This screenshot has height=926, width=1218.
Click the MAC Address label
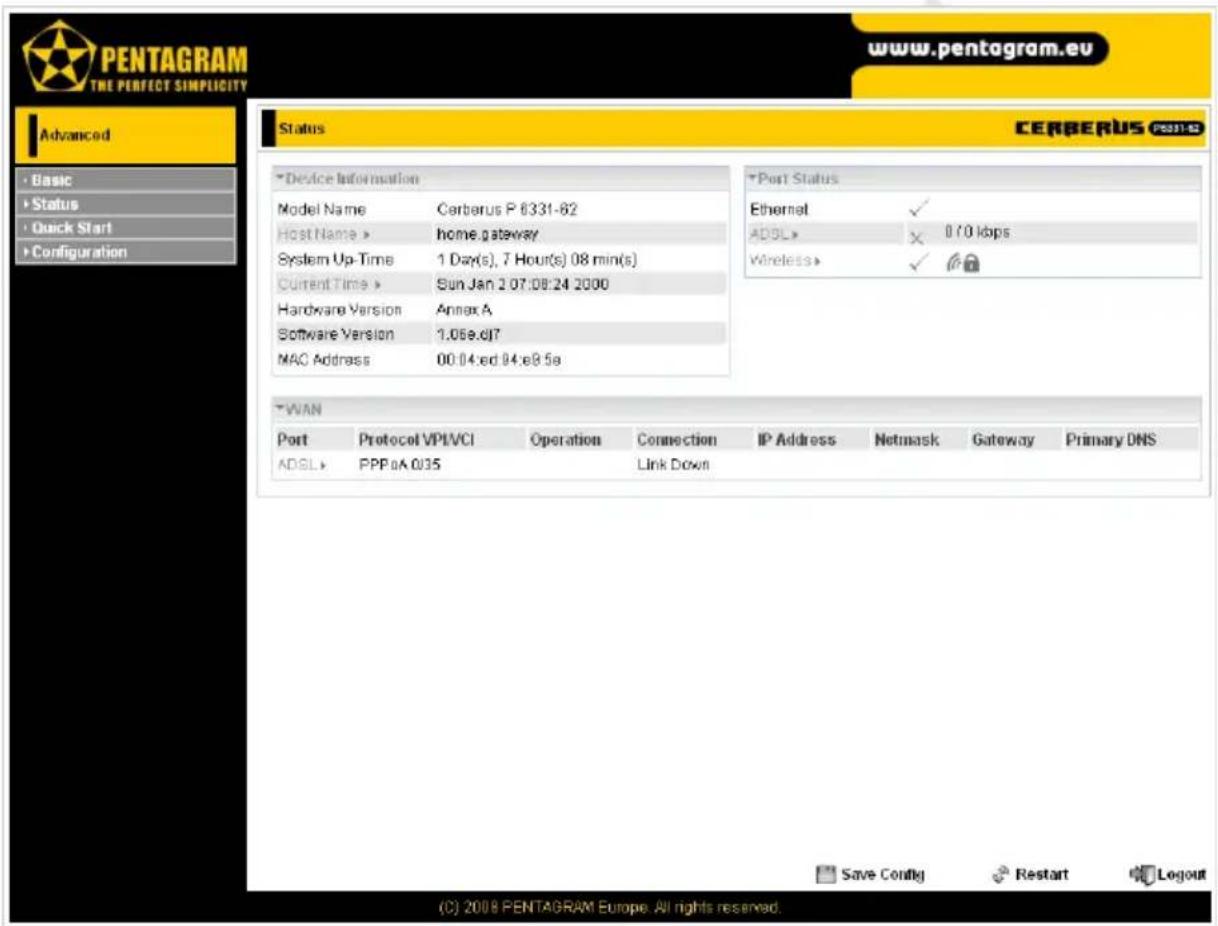click(323, 359)
